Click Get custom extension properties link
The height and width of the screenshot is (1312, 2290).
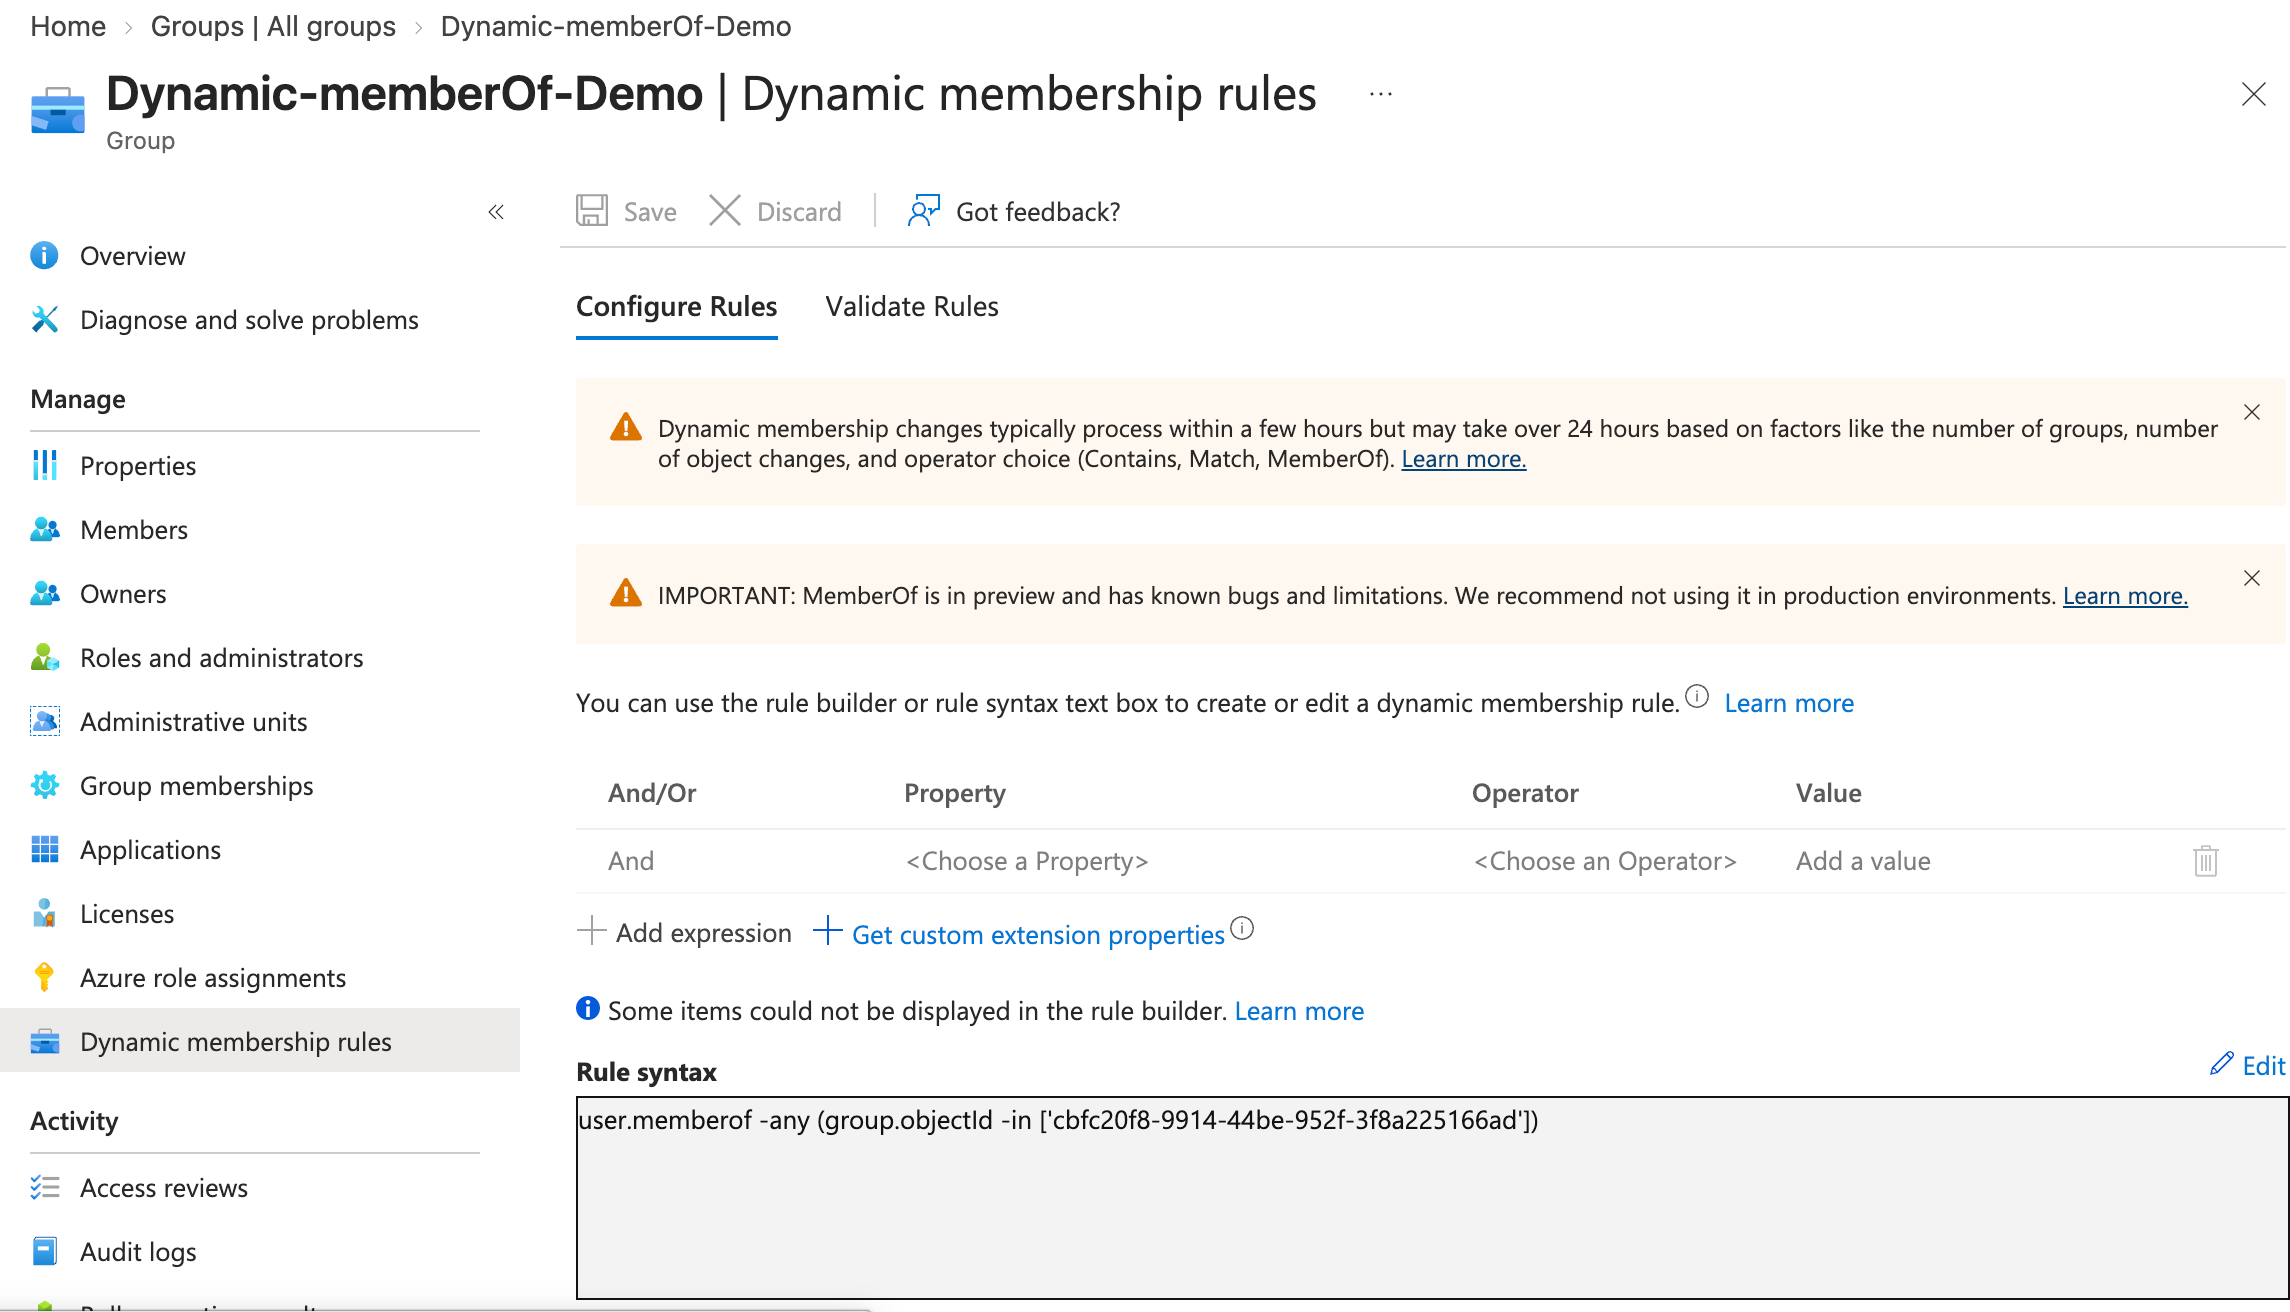(x=1038, y=934)
